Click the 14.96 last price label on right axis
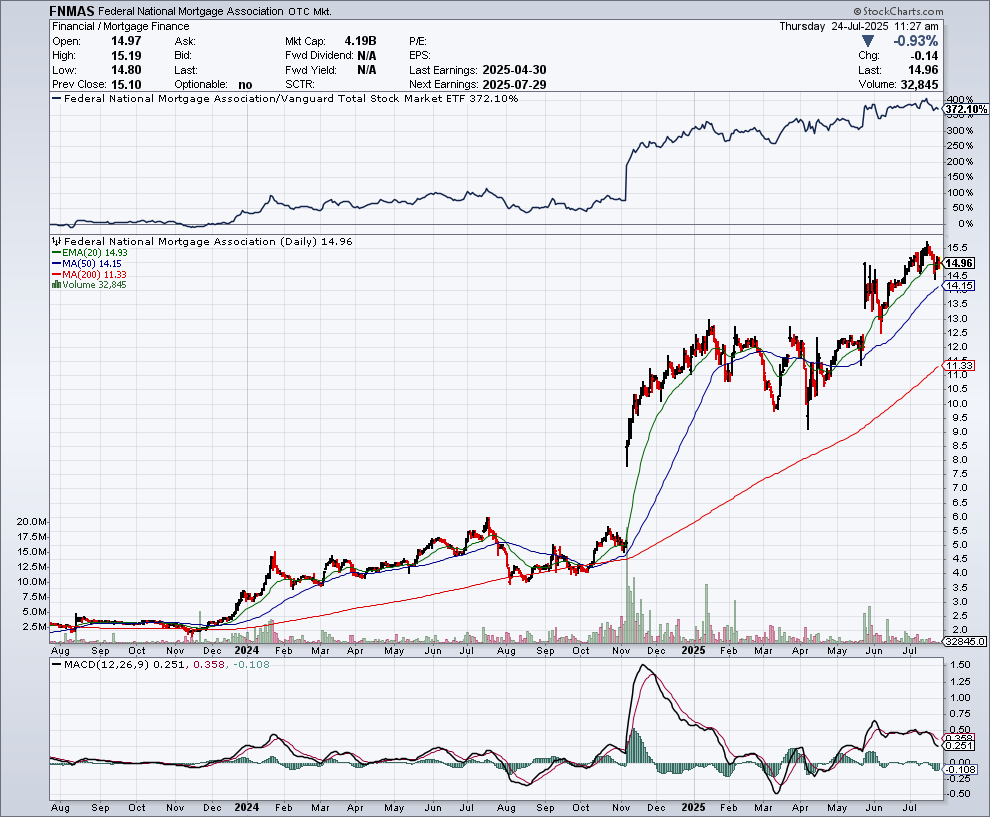The width and height of the screenshot is (990, 817). click(959, 265)
